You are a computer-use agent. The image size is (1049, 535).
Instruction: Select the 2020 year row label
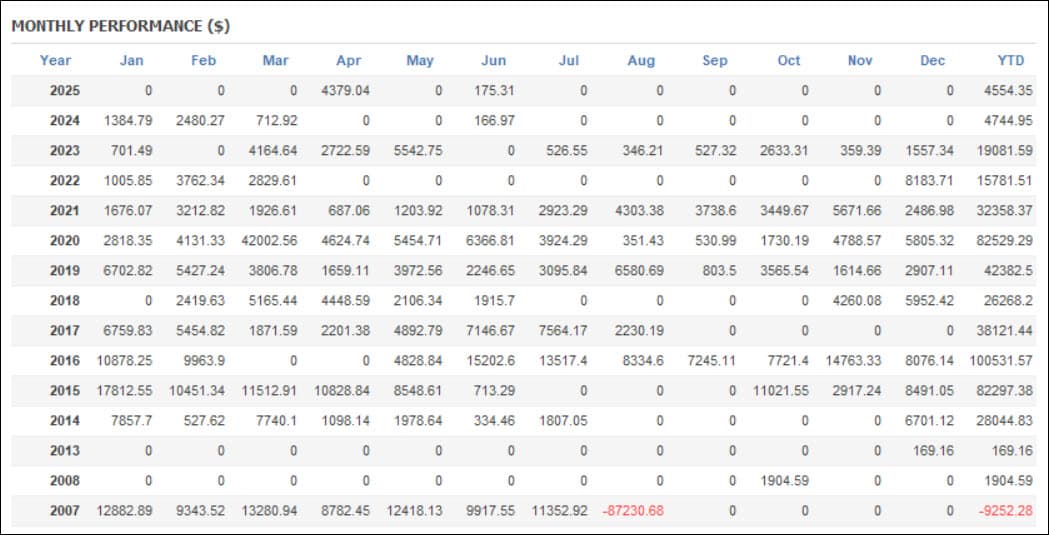click(x=64, y=241)
